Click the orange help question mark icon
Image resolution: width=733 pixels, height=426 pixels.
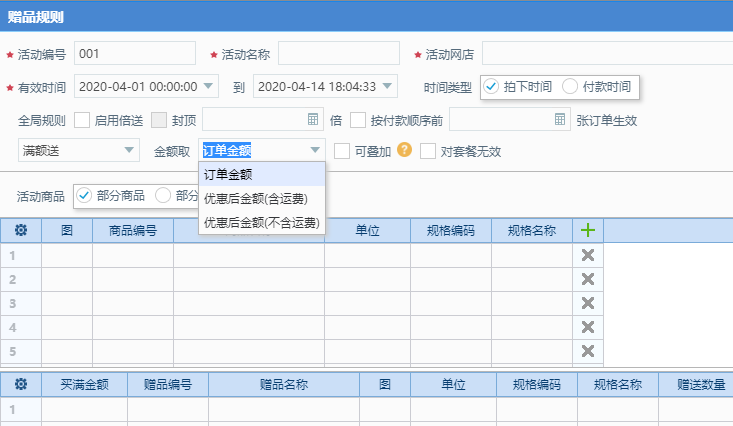click(x=405, y=150)
